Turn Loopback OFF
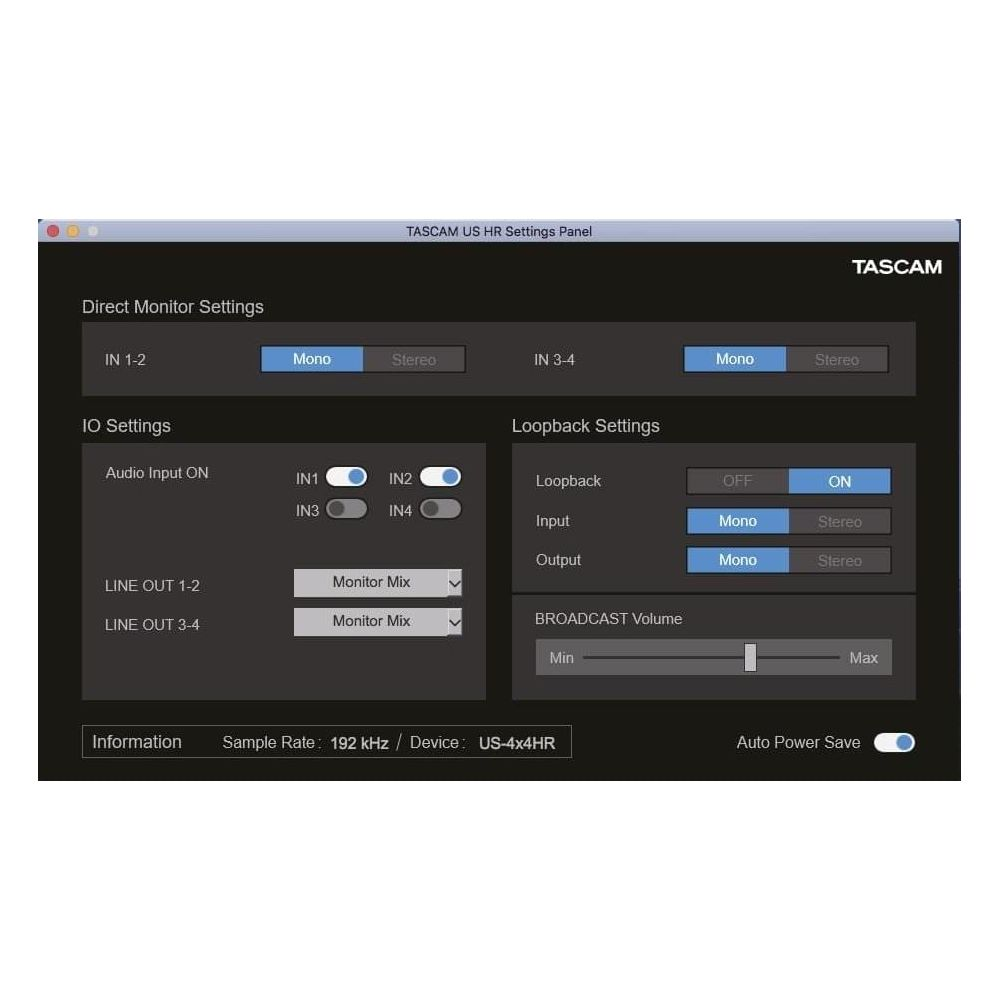 tap(737, 481)
